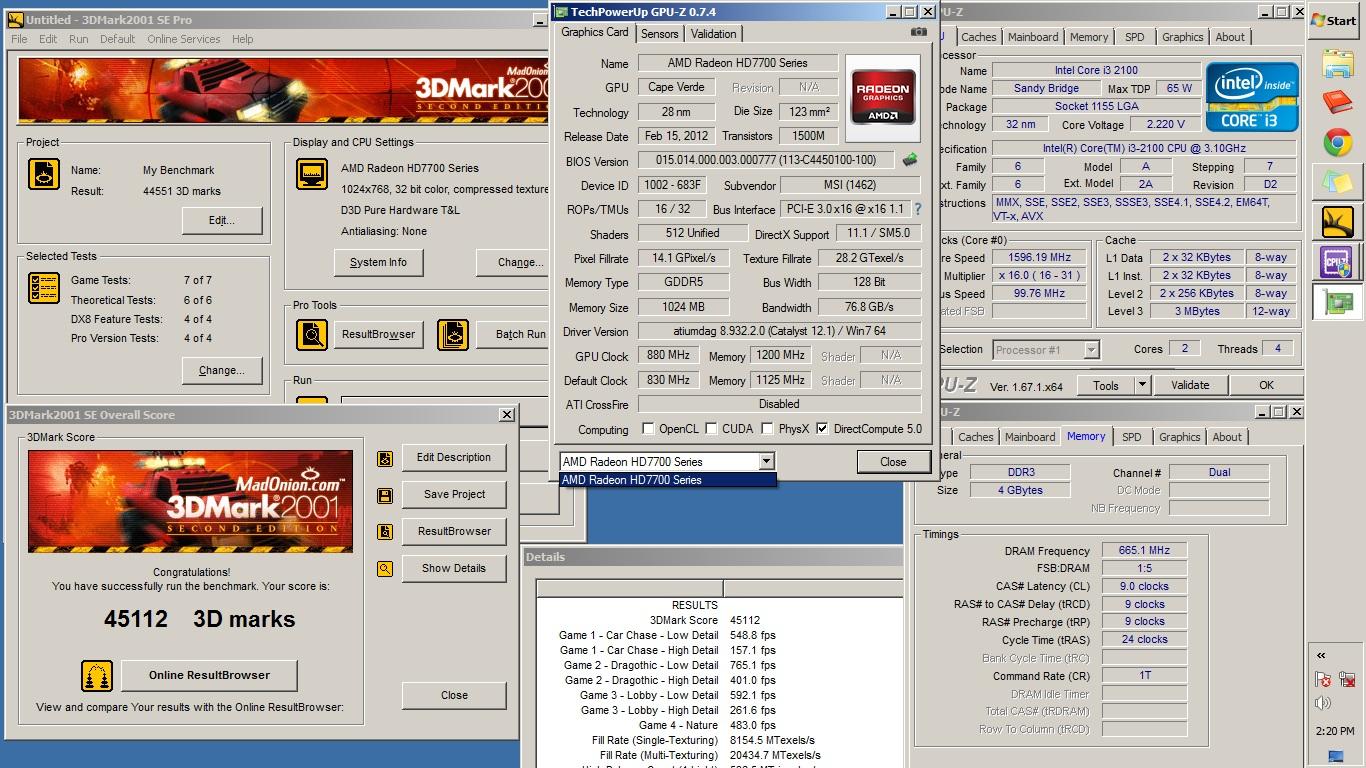Click the Bus Interface question mark icon

click(x=917, y=209)
